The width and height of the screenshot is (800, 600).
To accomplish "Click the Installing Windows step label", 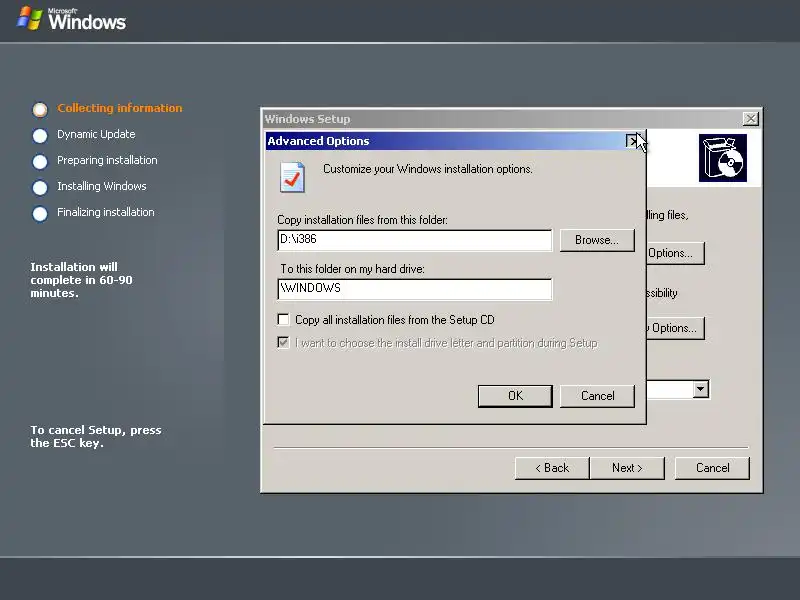I will [102, 186].
